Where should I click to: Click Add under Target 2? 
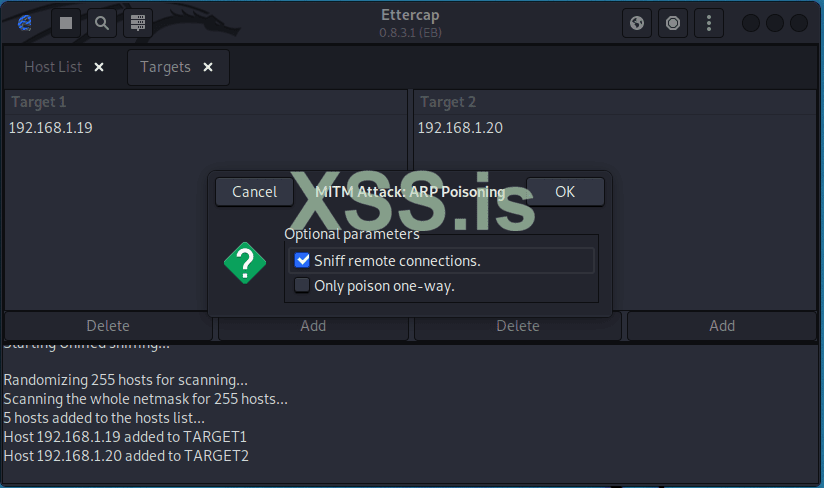pos(722,326)
